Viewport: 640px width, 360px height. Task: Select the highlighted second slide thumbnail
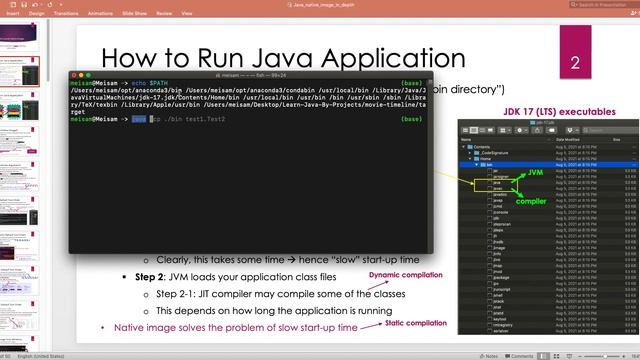click(x=19, y=72)
